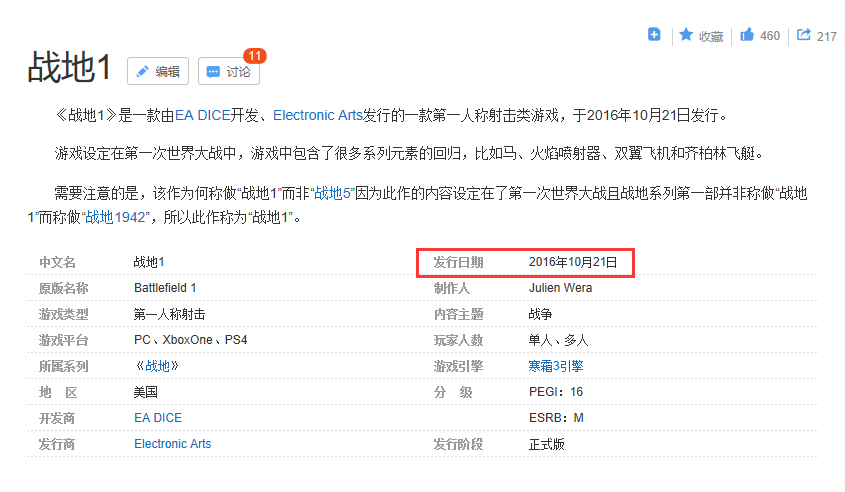Image resolution: width=845 pixels, height=492 pixels.
Task: Click the 发行阶段 label
Action: click(459, 444)
